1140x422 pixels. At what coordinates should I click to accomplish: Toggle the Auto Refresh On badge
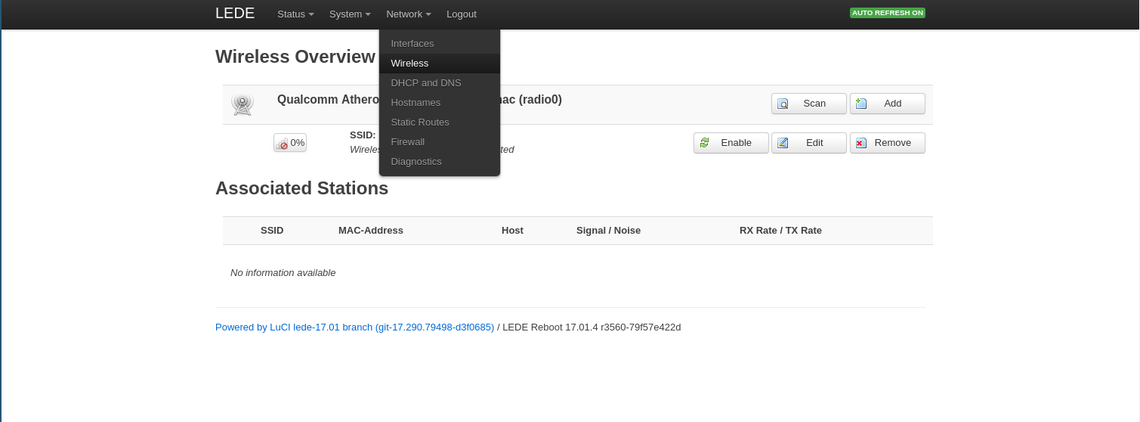[x=887, y=13]
